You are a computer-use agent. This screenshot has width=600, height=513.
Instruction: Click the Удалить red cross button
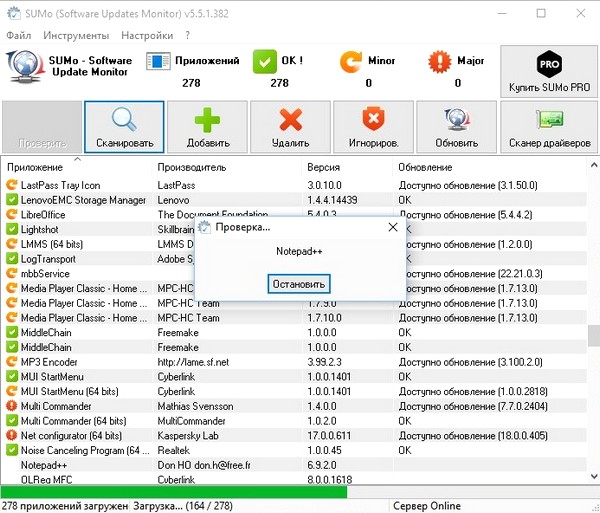290,127
